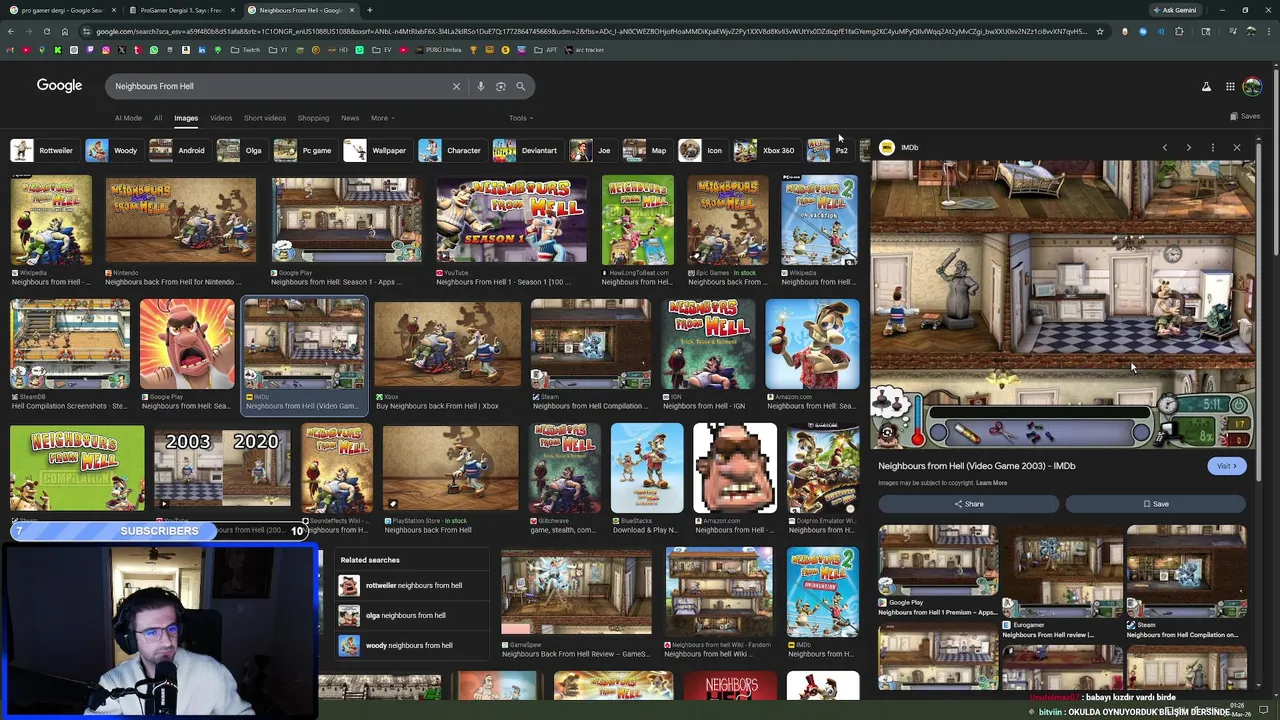
Task: Click the browser address bar URL
Action: (590, 31)
